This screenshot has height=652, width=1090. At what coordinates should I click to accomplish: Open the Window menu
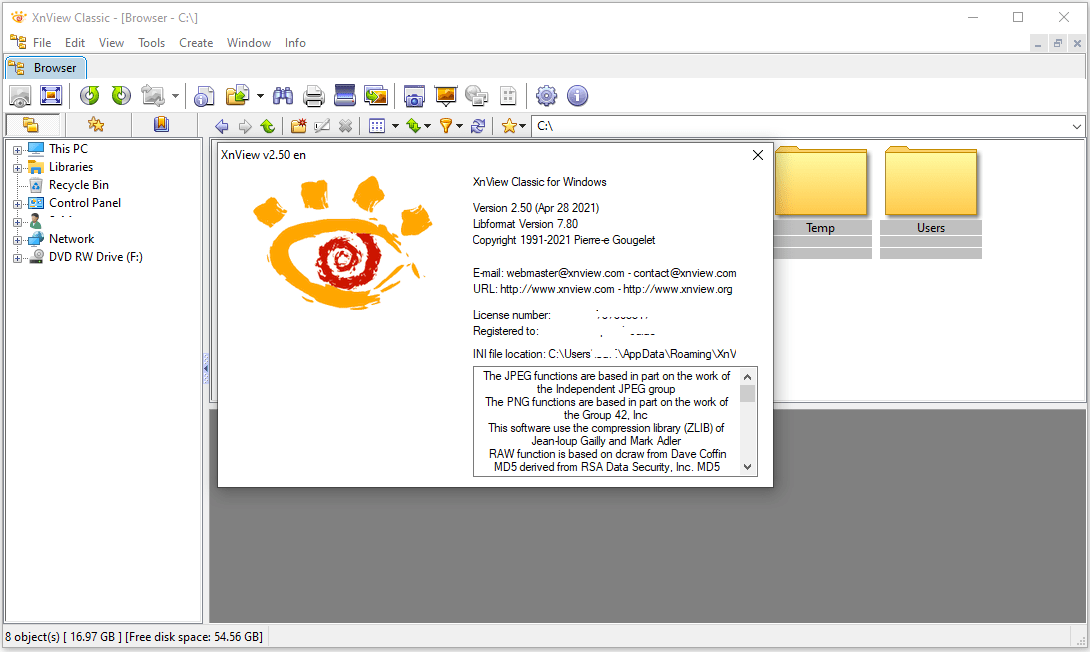click(x=249, y=43)
